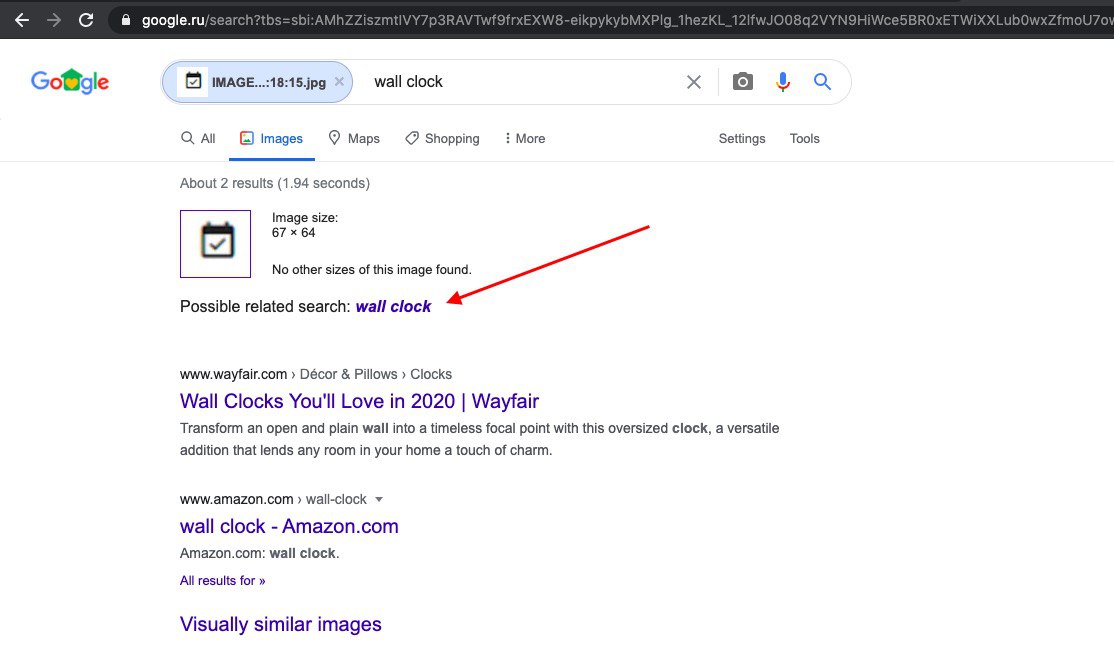Follow the wall clock related search link
Viewport: 1114px width, 653px height.
pos(393,306)
